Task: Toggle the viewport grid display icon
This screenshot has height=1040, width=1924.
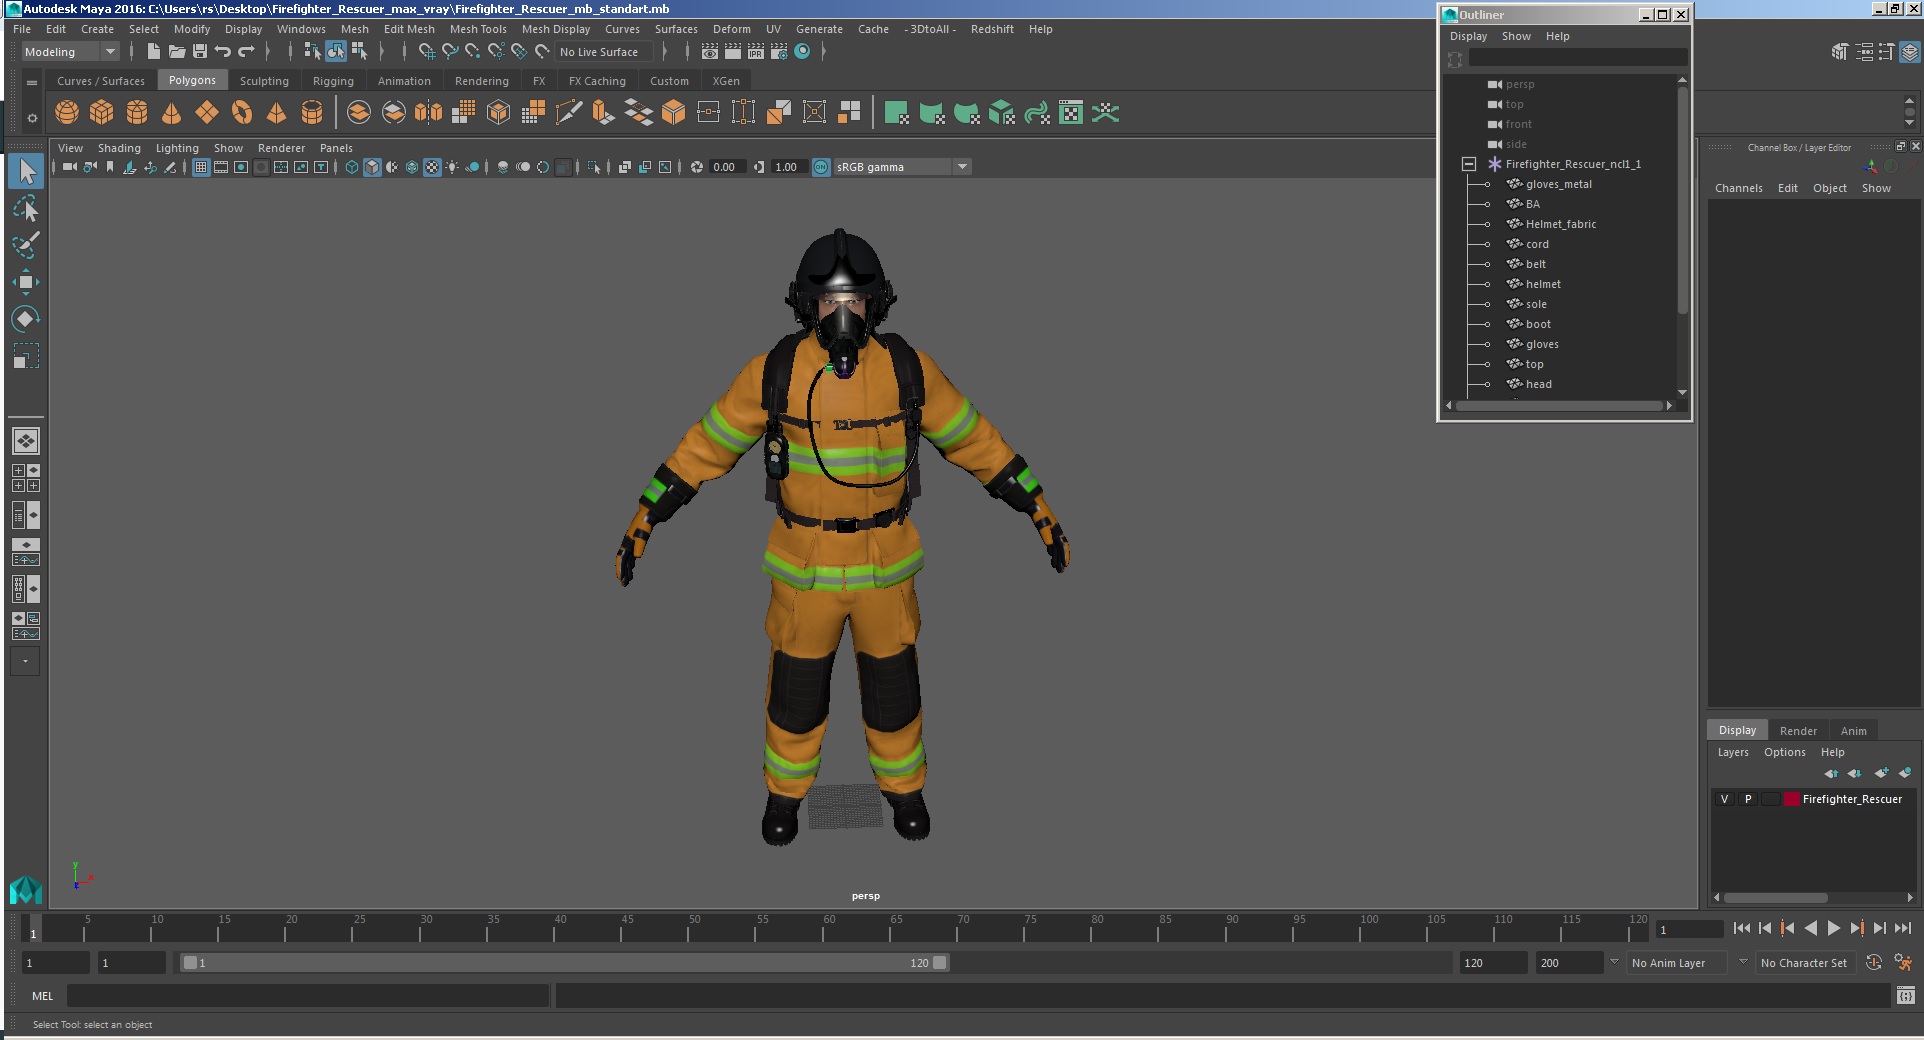Action: (x=201, y=167)
